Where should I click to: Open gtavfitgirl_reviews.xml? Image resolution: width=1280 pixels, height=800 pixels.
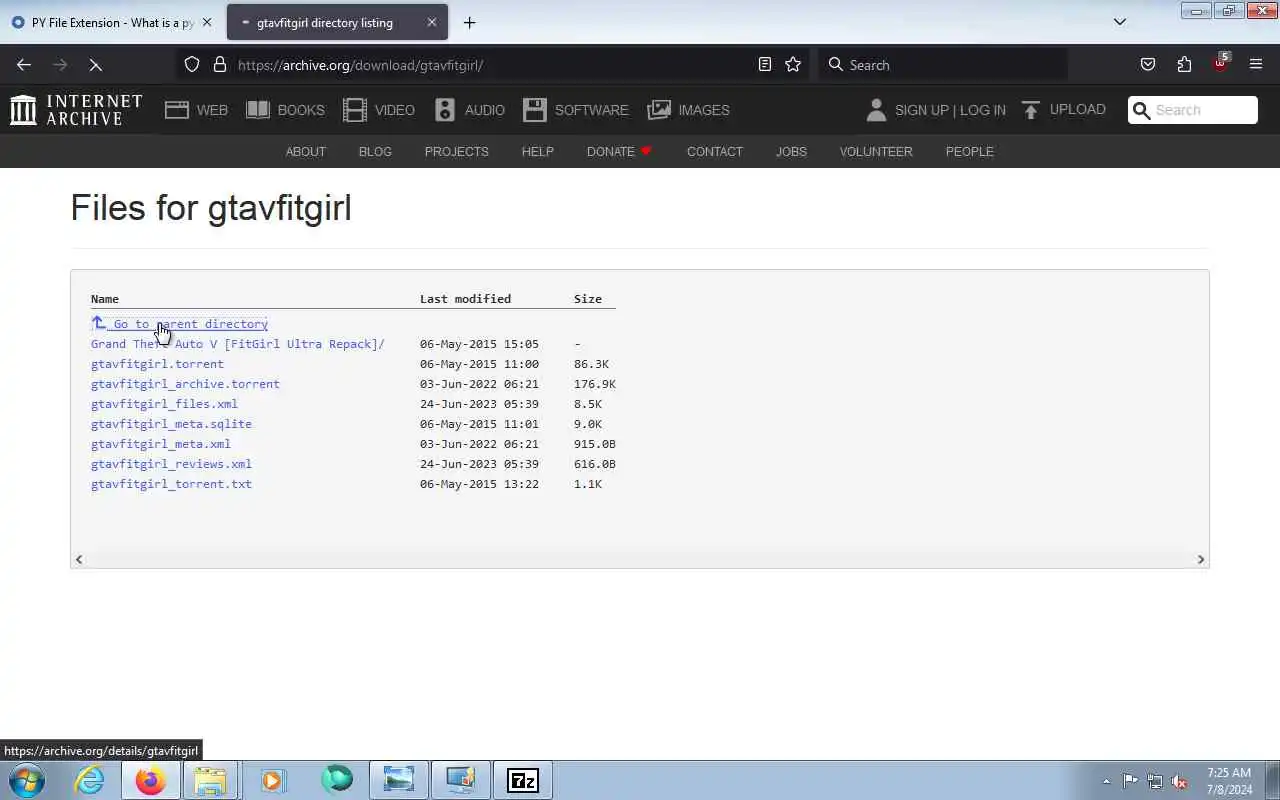171,464
